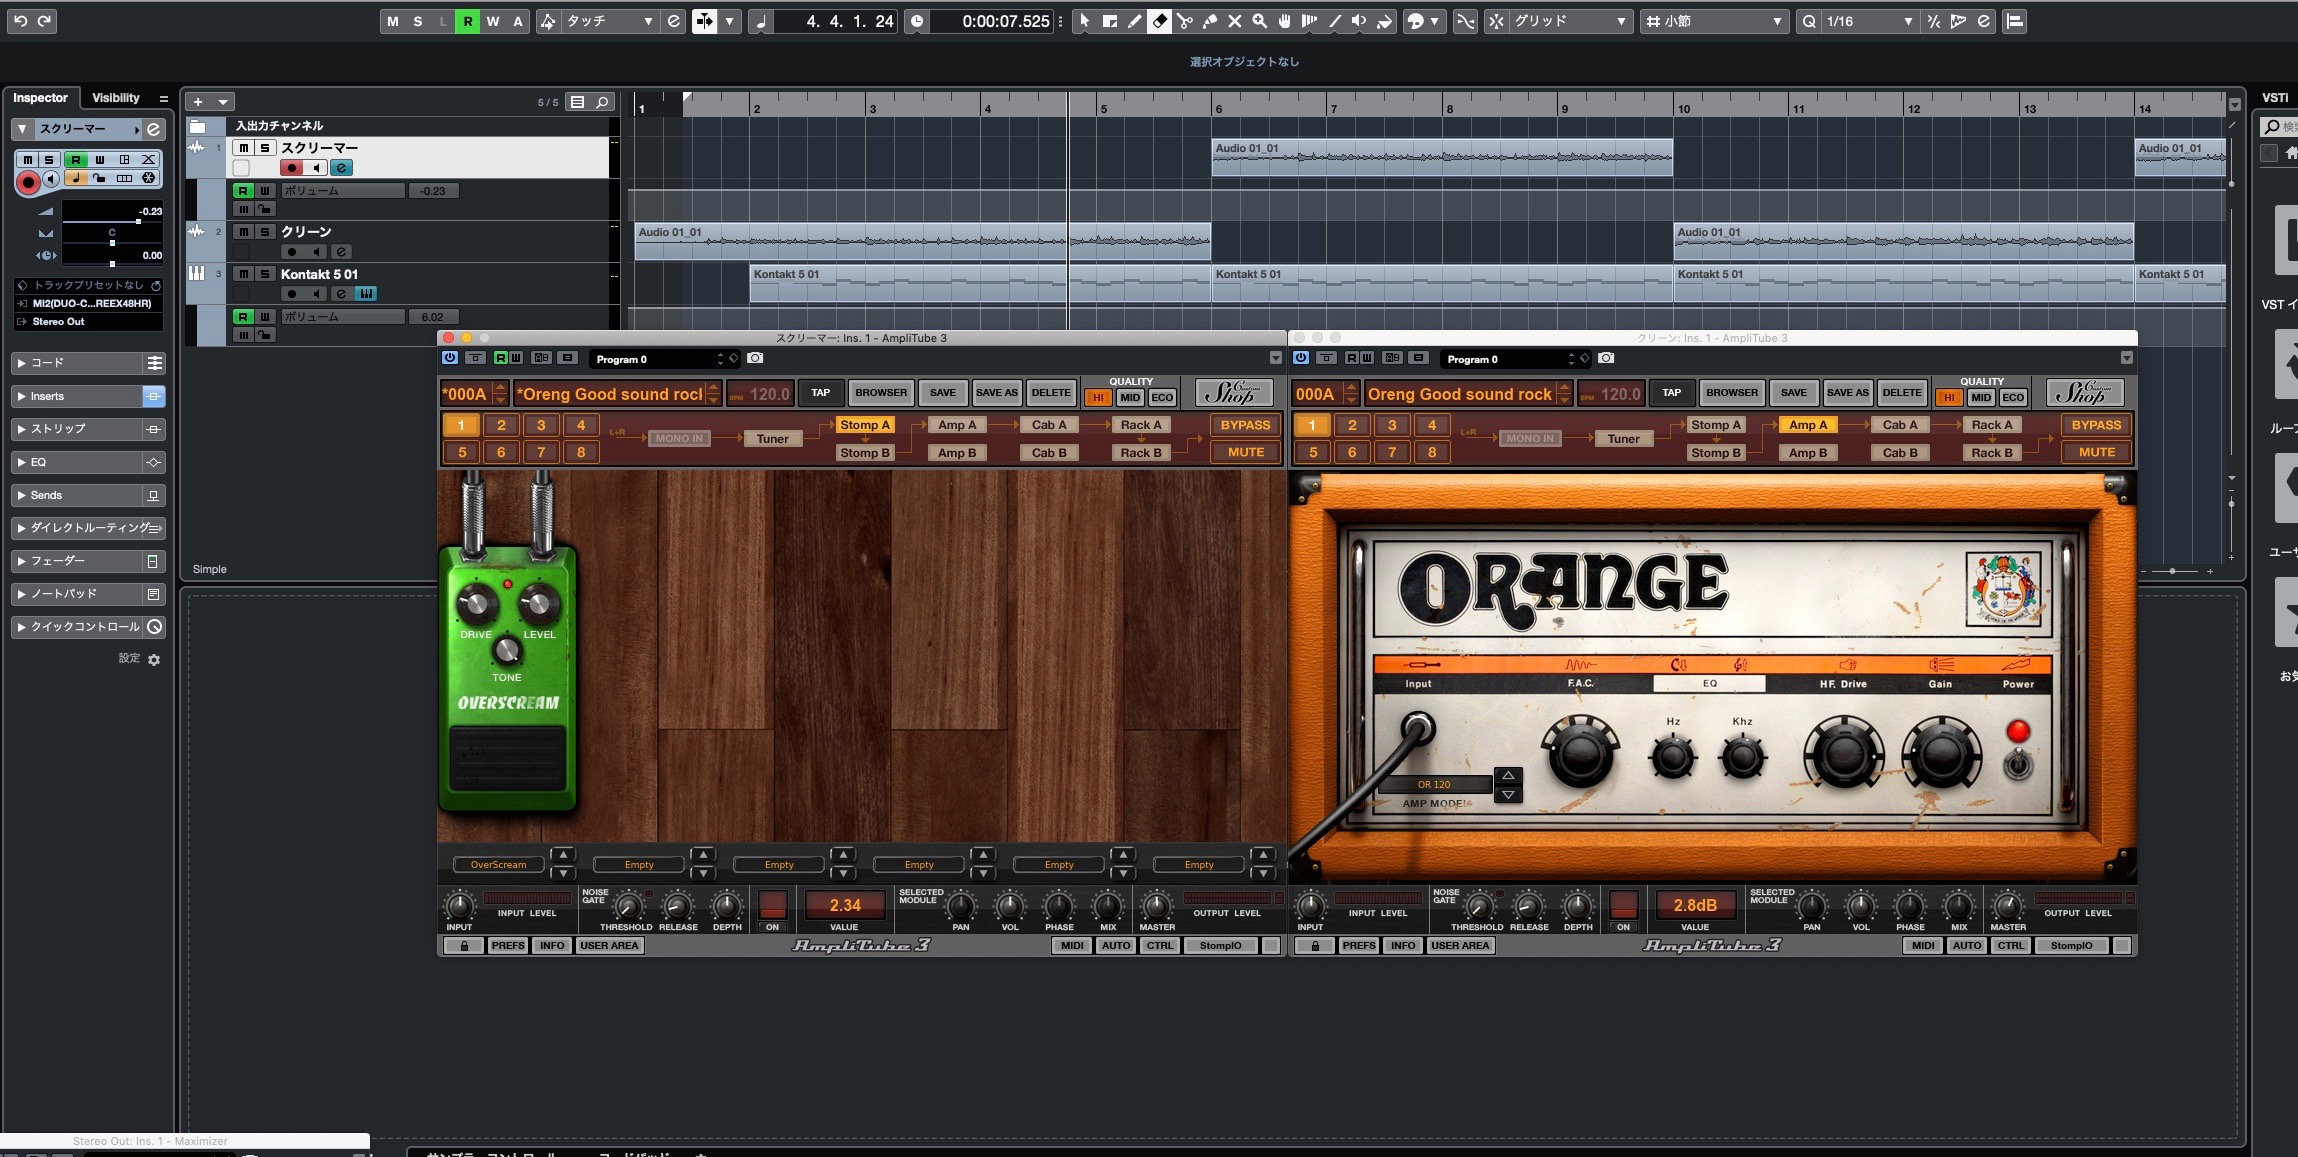Click SAVE AS in Orange amp window
Image resolution: width=2298 pixels, height=1157 pixels.
(x=1847, y=393)
